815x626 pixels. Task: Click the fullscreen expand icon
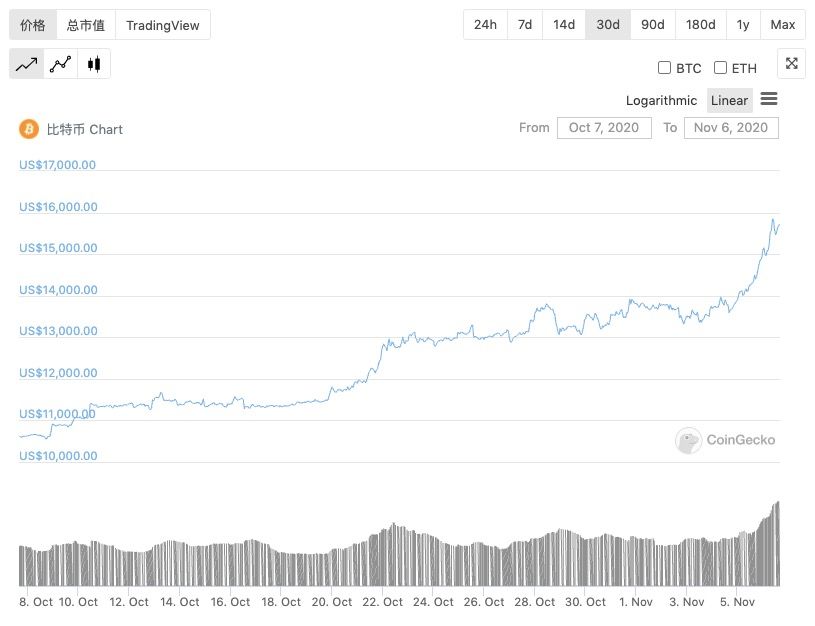click(x=791, y=64)
